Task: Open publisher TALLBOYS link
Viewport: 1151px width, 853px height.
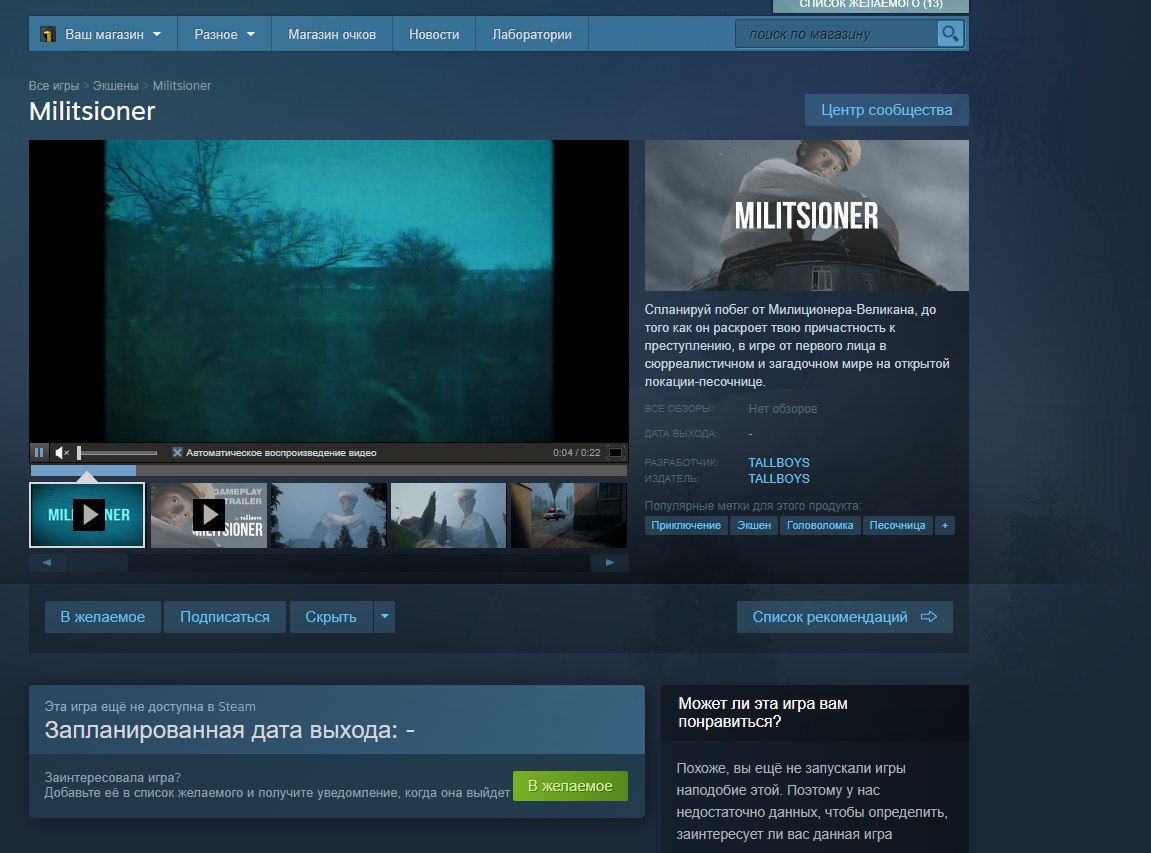Action: (x=779, y=479)
